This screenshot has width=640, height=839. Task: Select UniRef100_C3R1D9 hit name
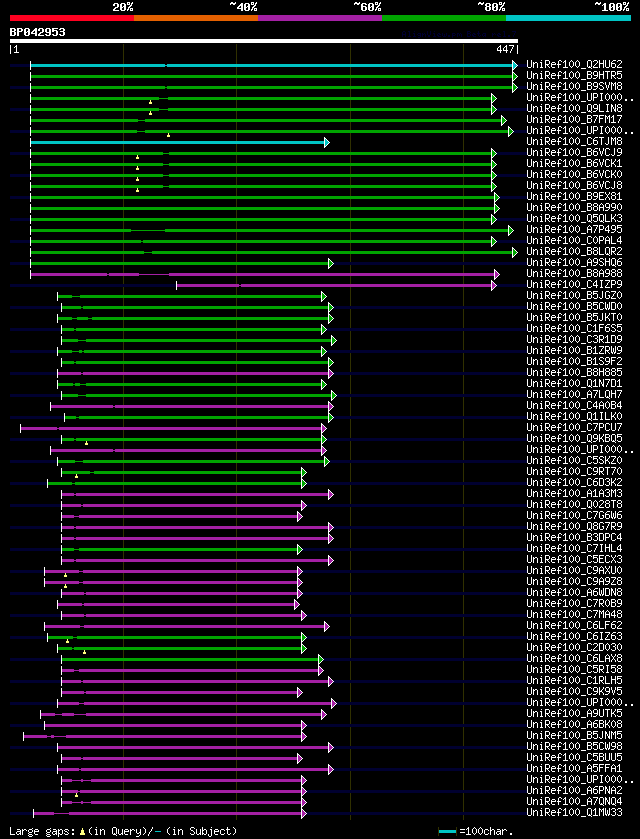click(x=574, y=340)
